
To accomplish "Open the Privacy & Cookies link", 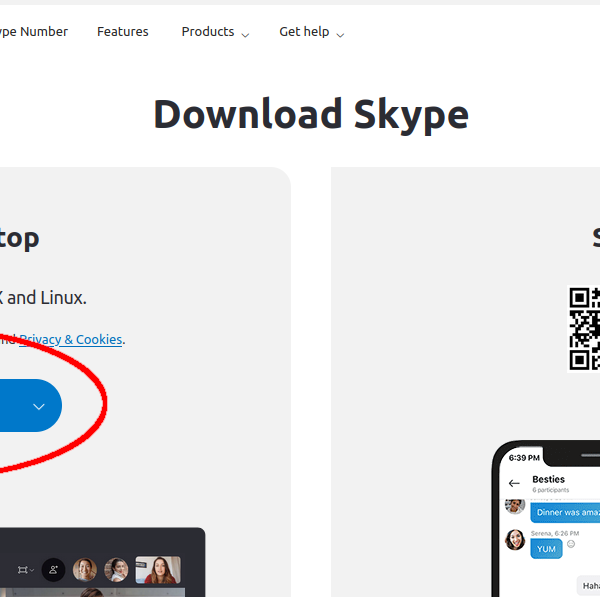I will 70,339.
